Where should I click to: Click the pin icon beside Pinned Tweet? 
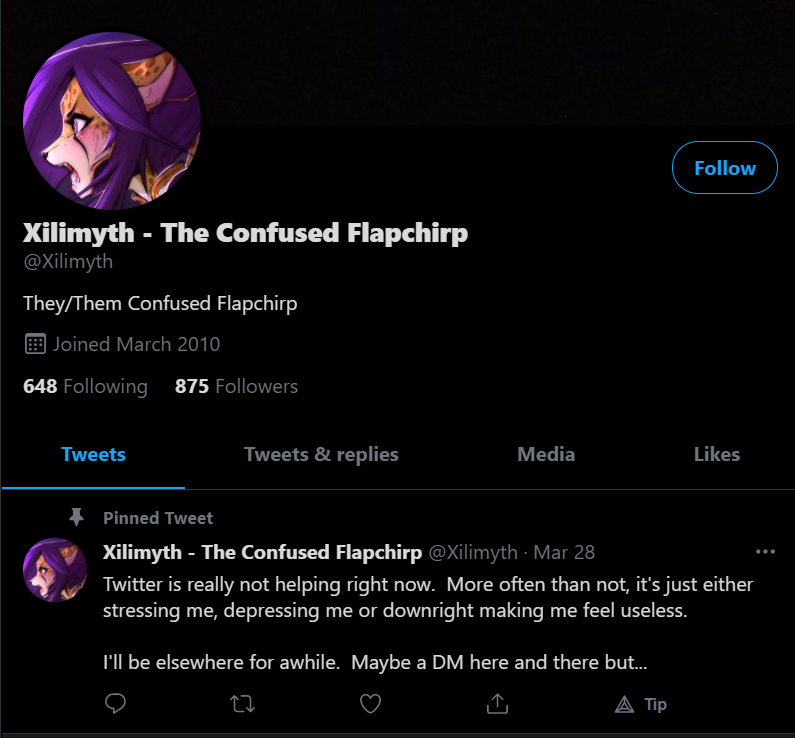pos(77,518)
